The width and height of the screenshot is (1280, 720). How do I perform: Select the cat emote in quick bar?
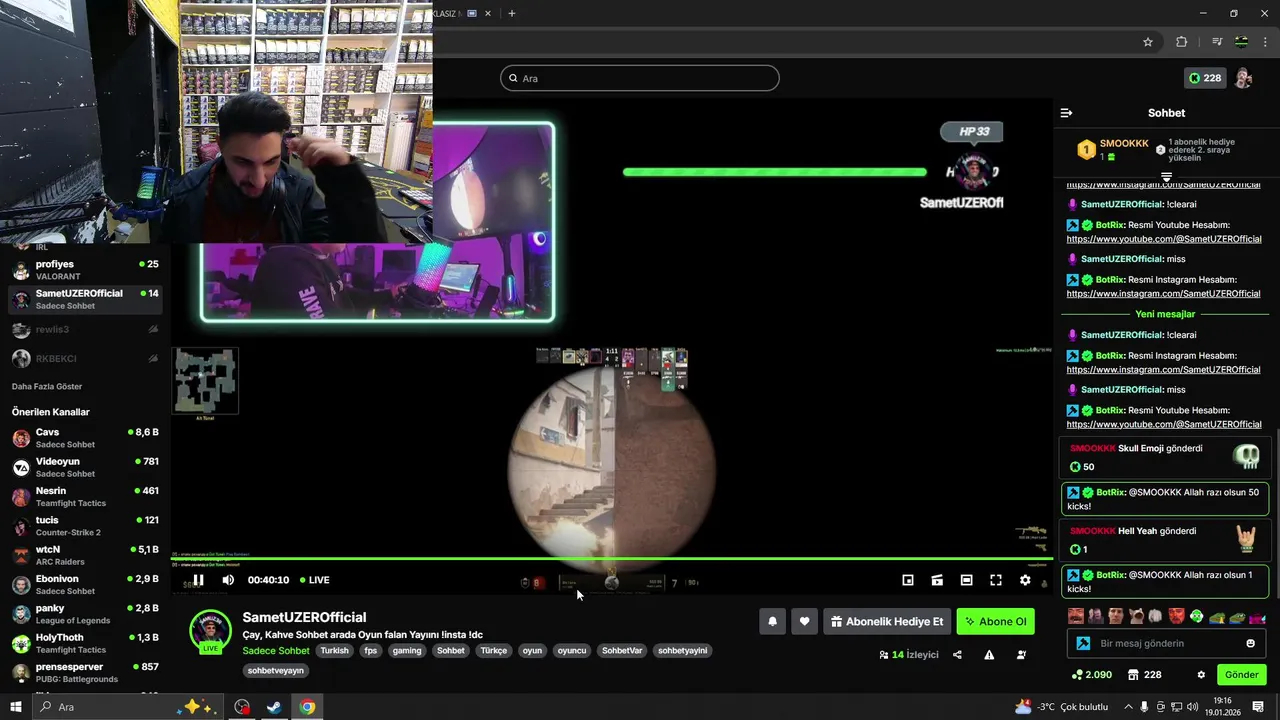(x=1137, y=616)
